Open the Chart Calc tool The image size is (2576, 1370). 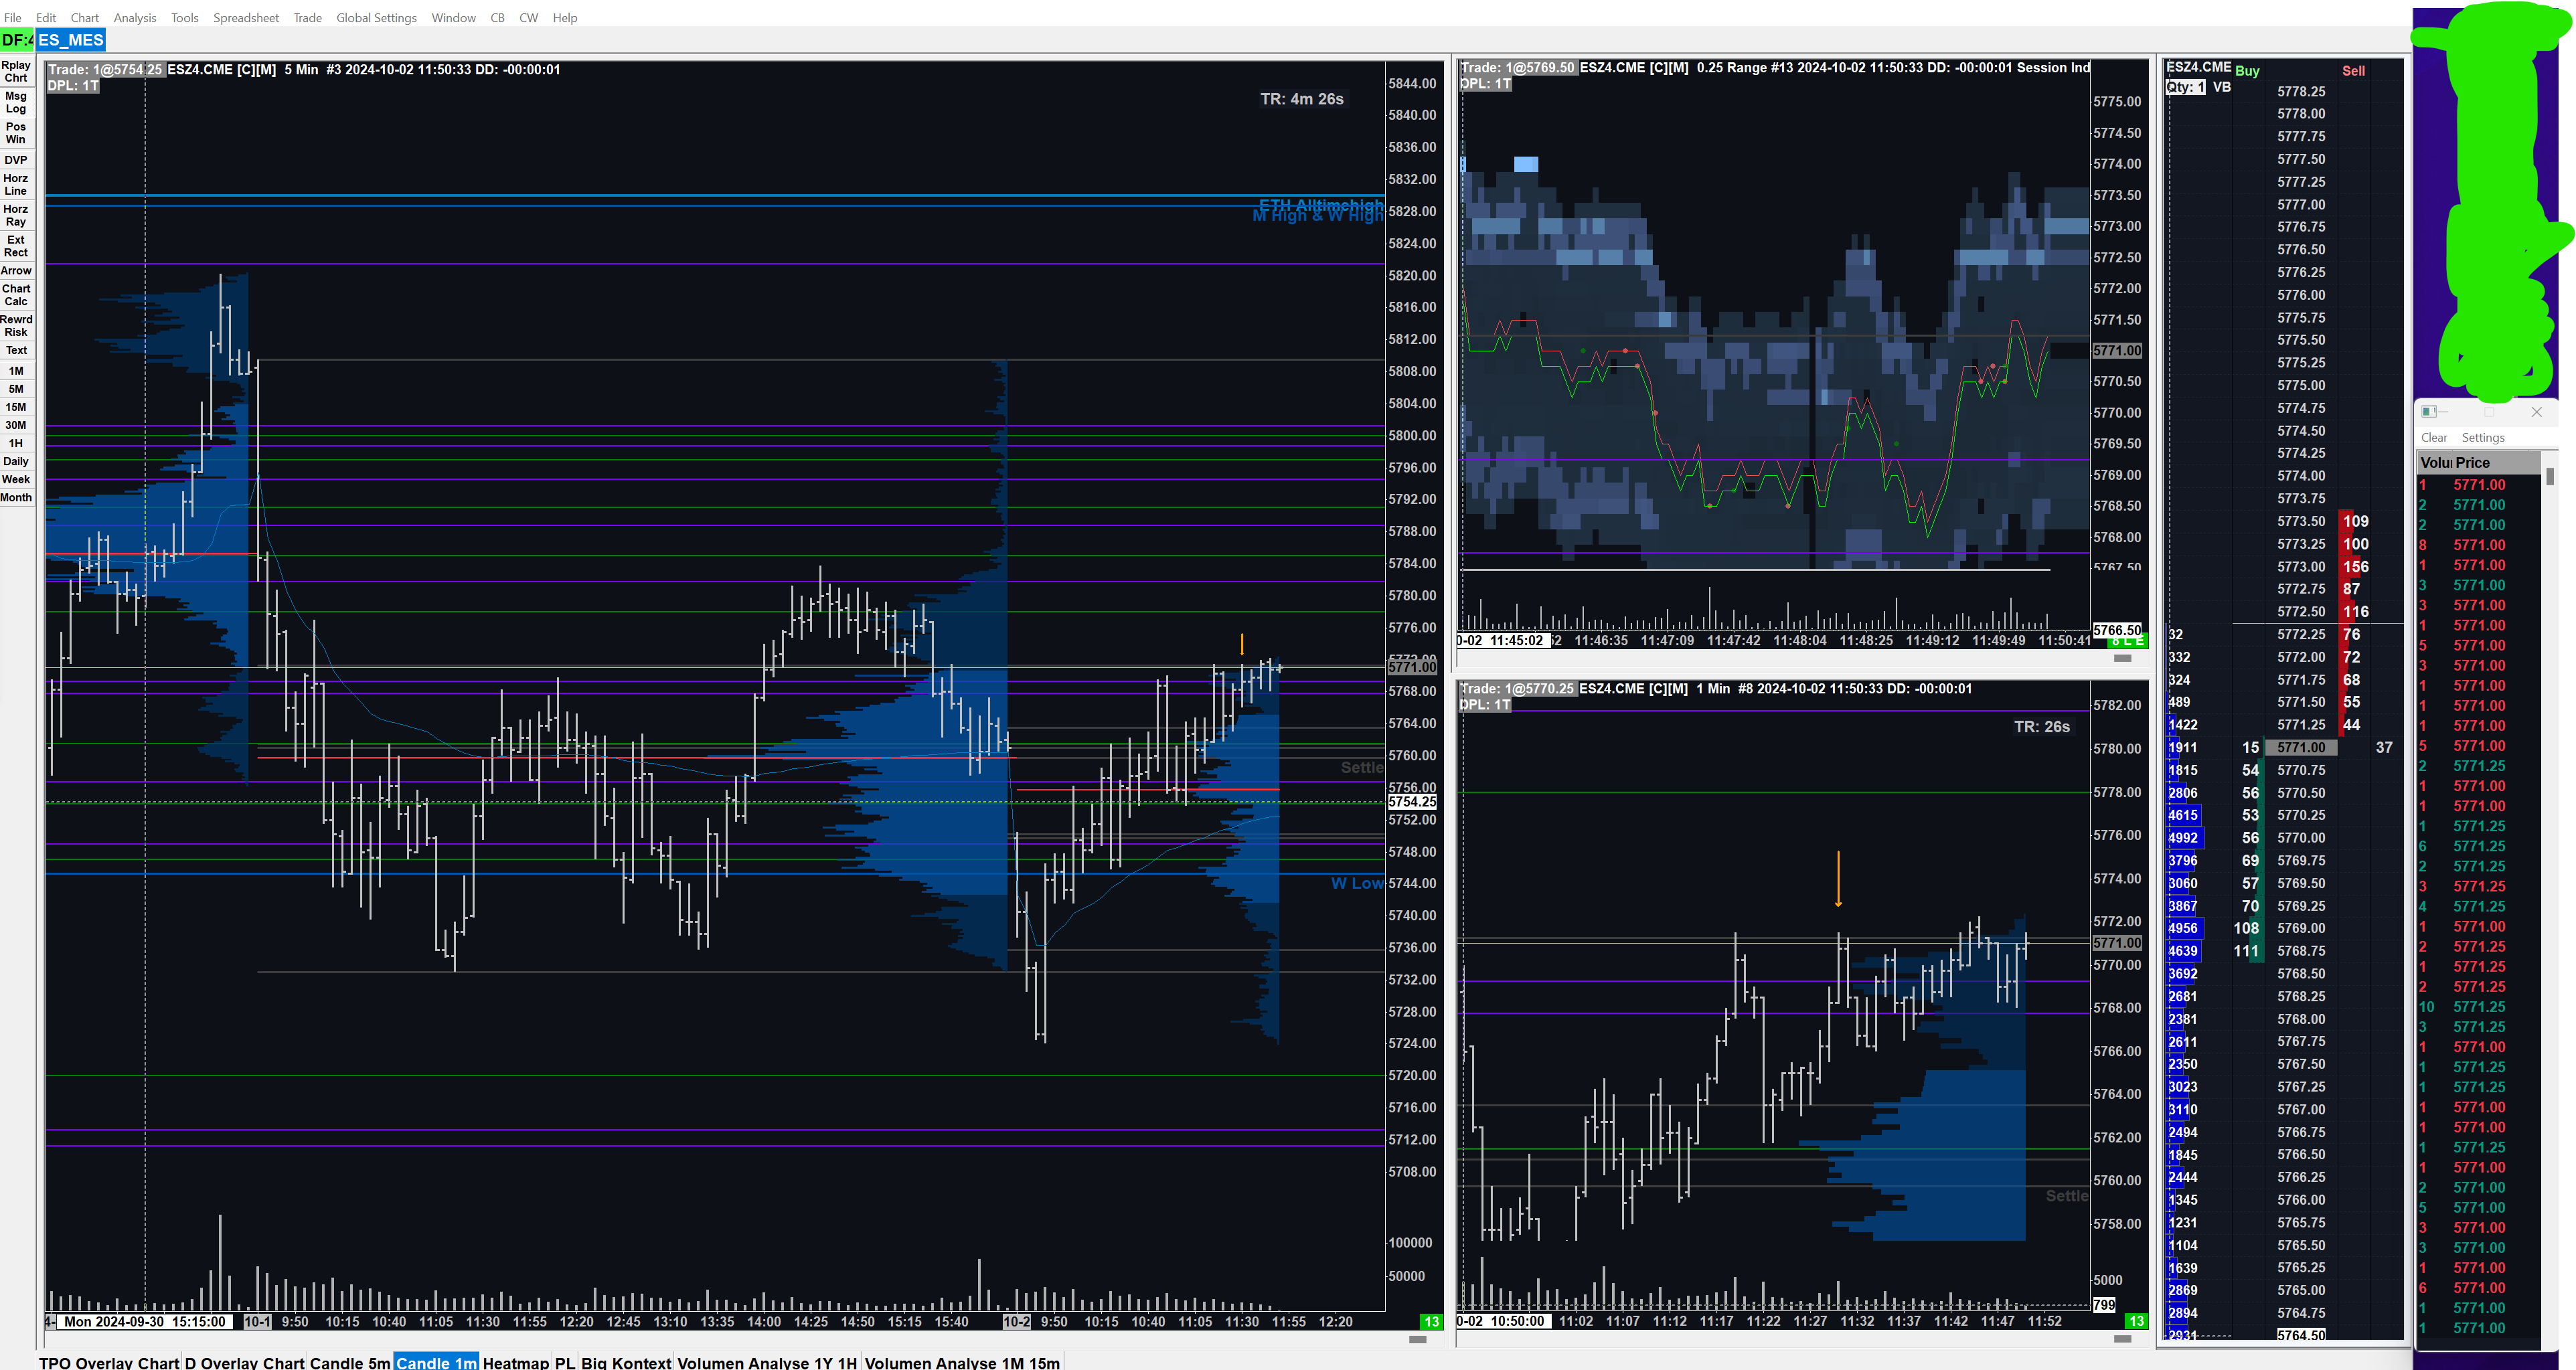click(x=16, y=295)
